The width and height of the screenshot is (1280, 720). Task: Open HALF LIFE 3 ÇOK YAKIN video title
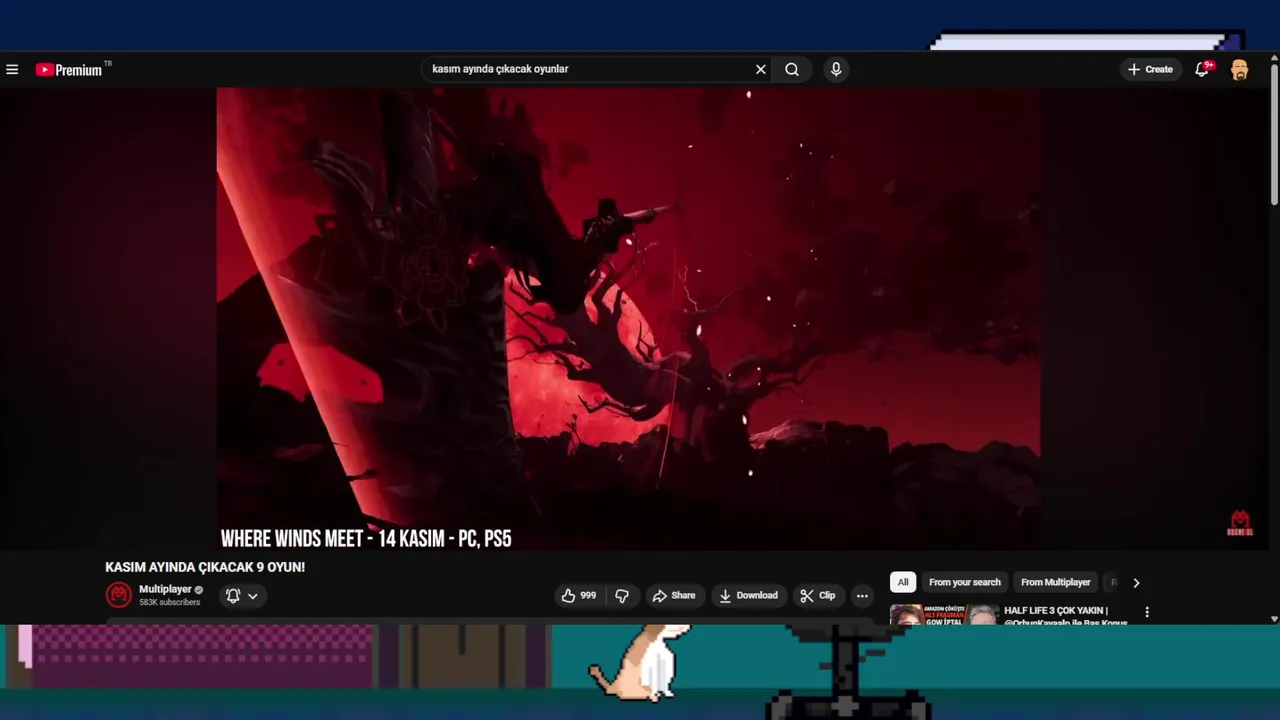pyautogui.click(x=1065, y=616)
